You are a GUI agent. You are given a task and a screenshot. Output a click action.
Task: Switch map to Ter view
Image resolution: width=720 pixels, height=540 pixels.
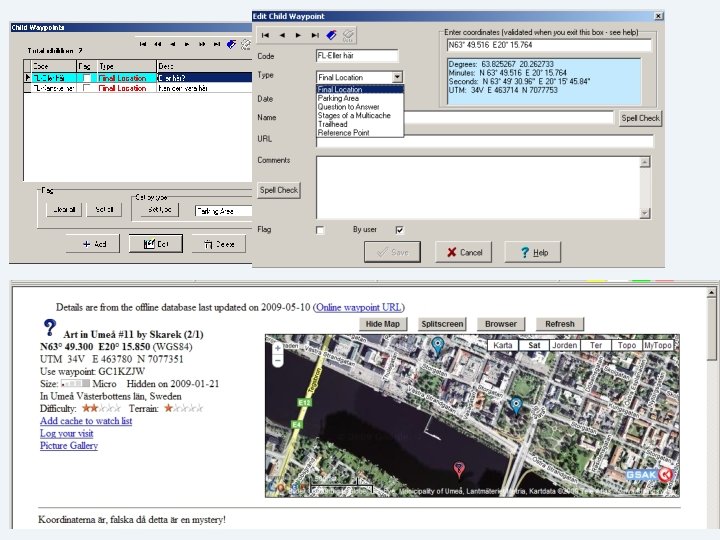tap(596, 345)
